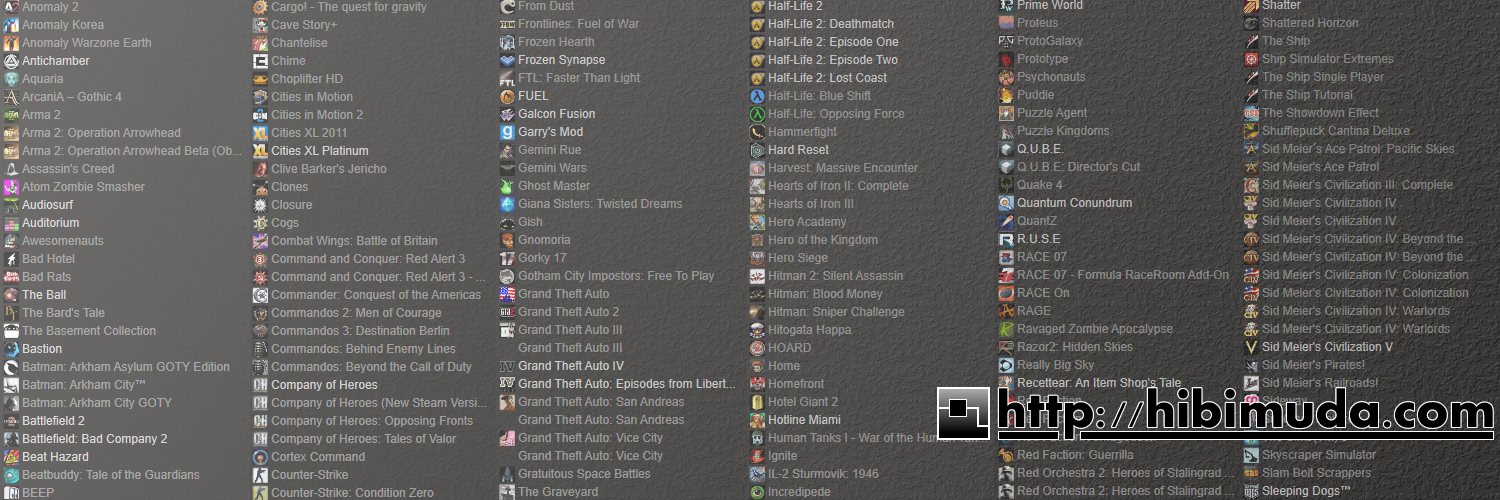Click the Galcon Fusion icon
Viewport: 1500px width, 500px height.
pyautogui.click(x=507, y=114)
